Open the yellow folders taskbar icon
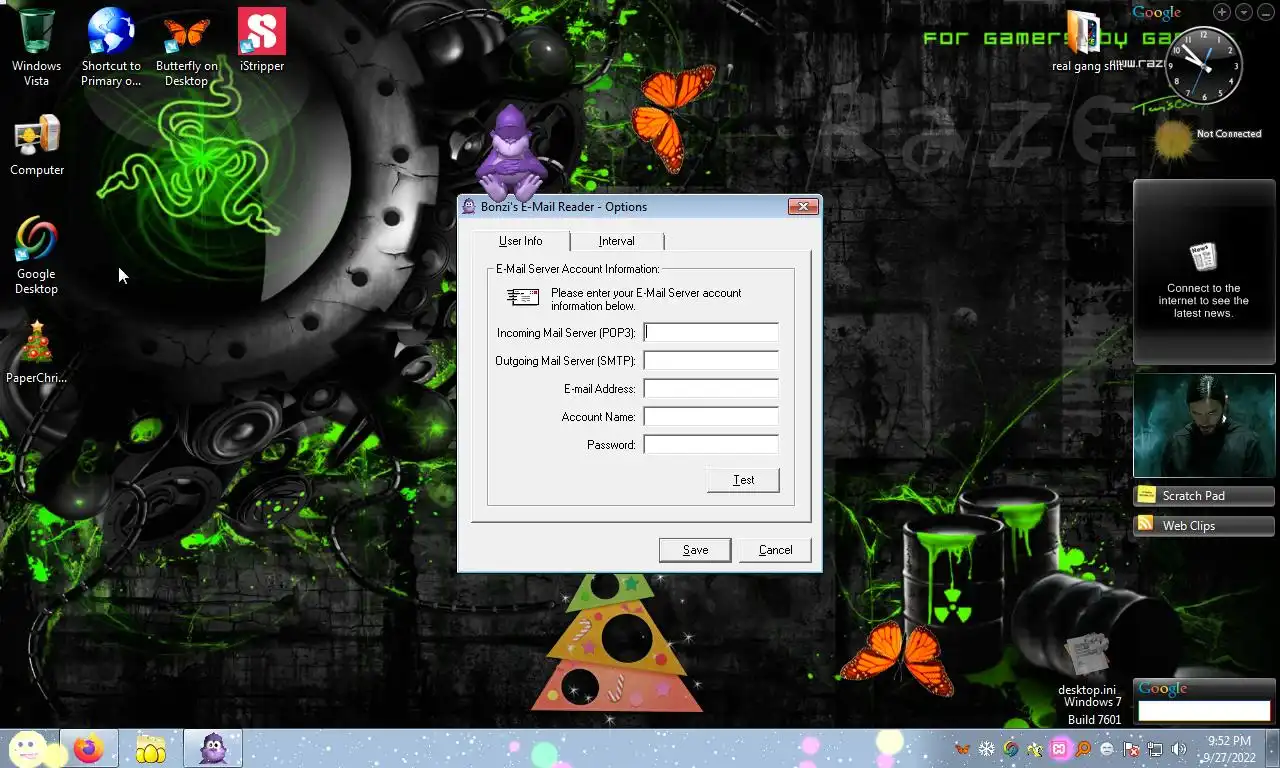This screenshot has height=768, width=1280. click(x=151, y=748)
